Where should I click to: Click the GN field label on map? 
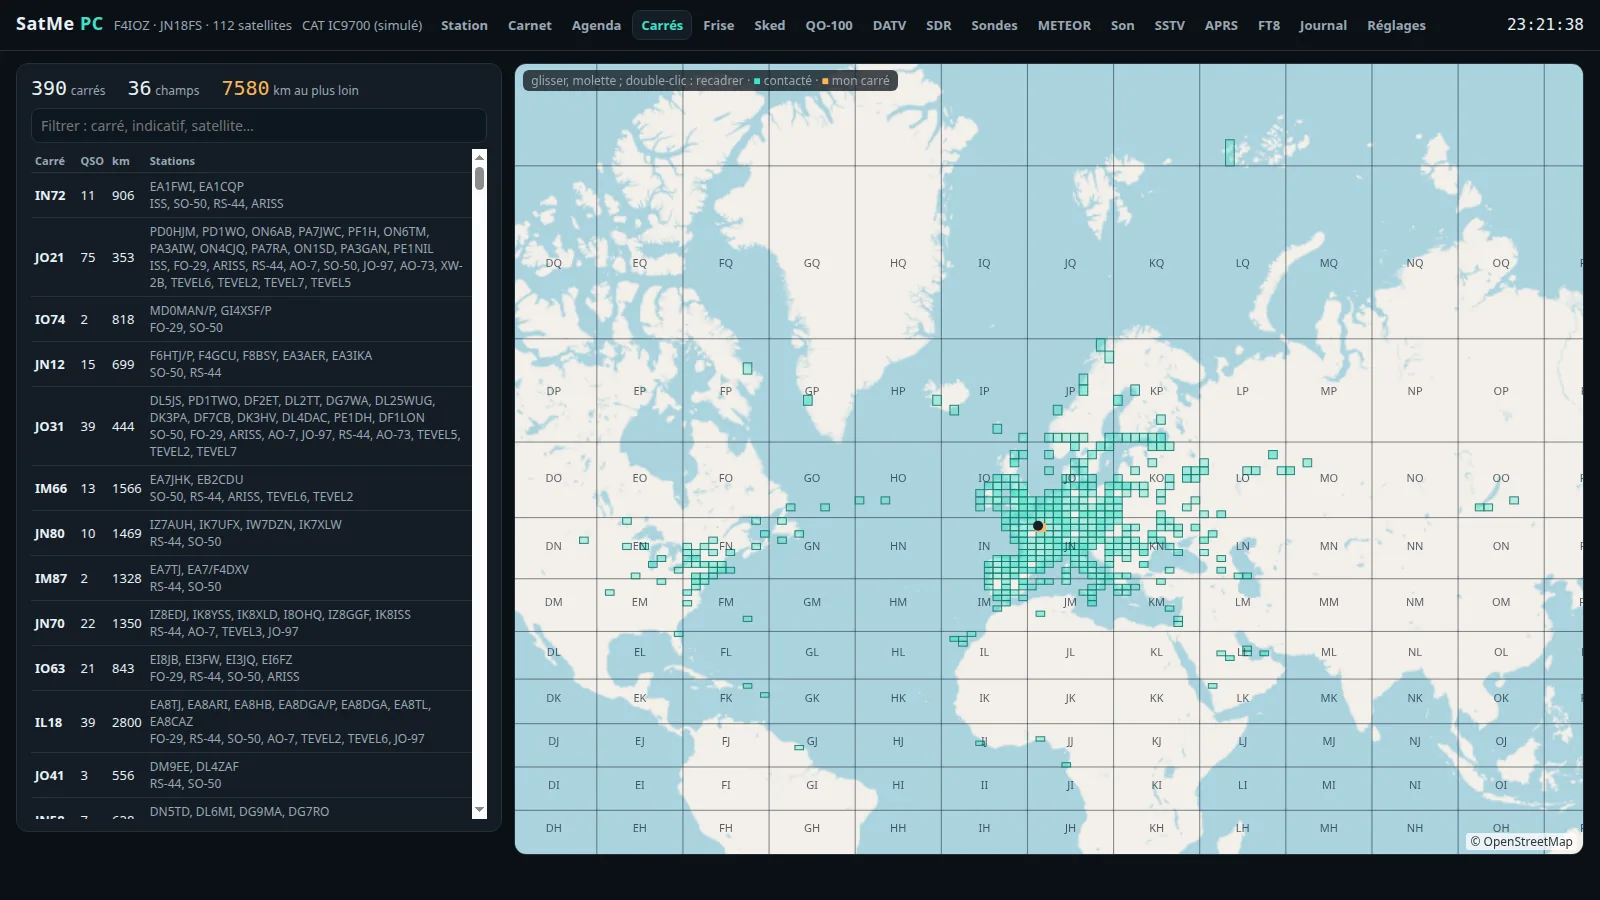pyautogui.click(x=812, y=546)
